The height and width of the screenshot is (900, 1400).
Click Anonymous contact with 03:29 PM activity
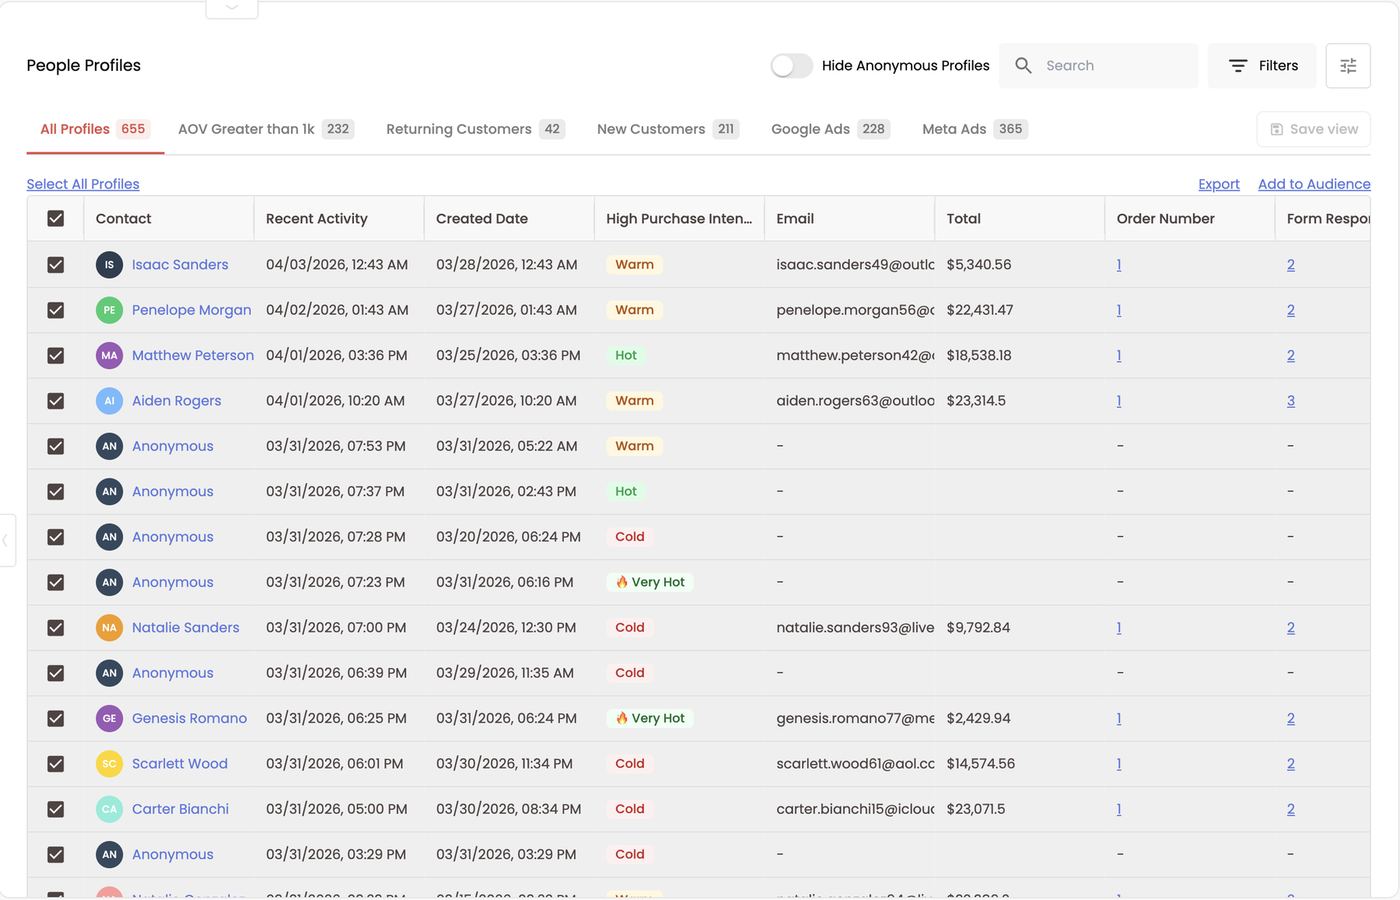173,854
